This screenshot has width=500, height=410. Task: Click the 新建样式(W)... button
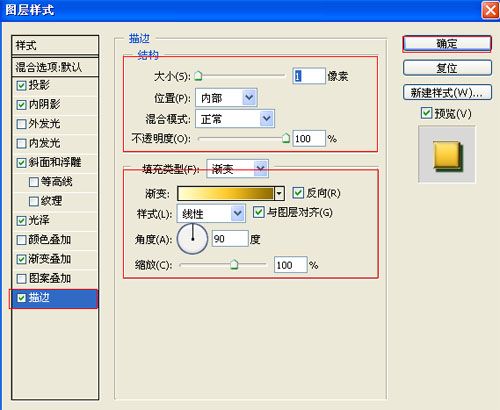pos(447,92)
